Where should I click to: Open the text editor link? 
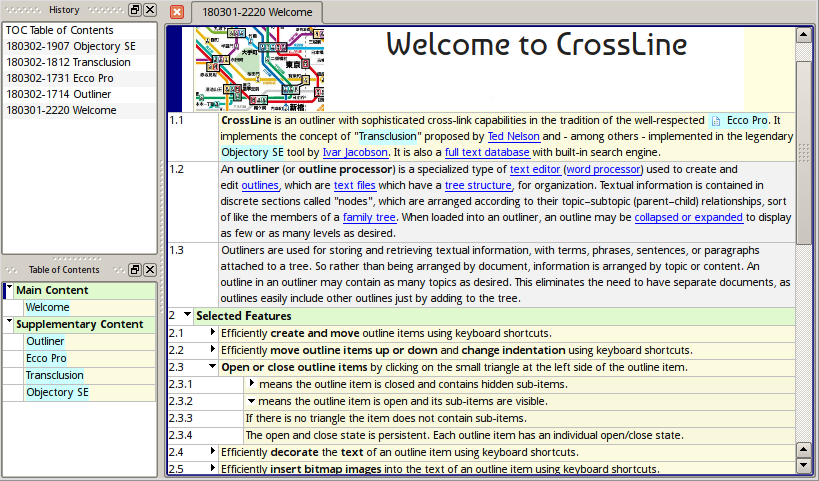pos(535,169)
